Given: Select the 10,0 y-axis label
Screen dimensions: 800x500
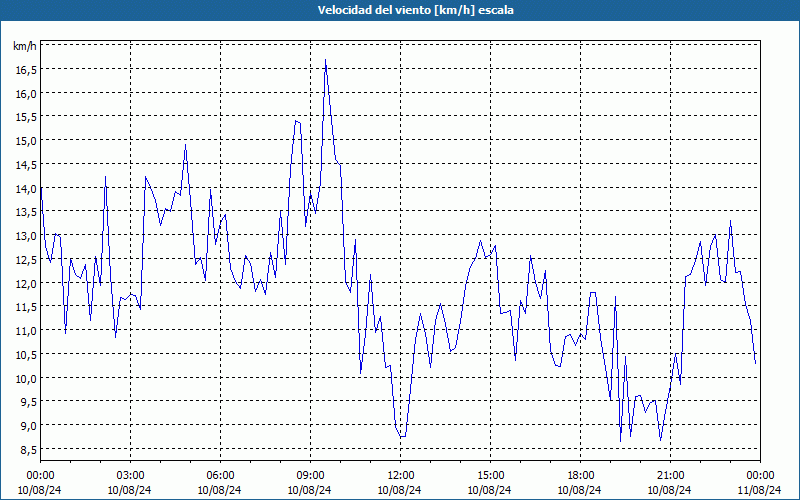Looking at the screenshot, I should (x=26, y=378).
